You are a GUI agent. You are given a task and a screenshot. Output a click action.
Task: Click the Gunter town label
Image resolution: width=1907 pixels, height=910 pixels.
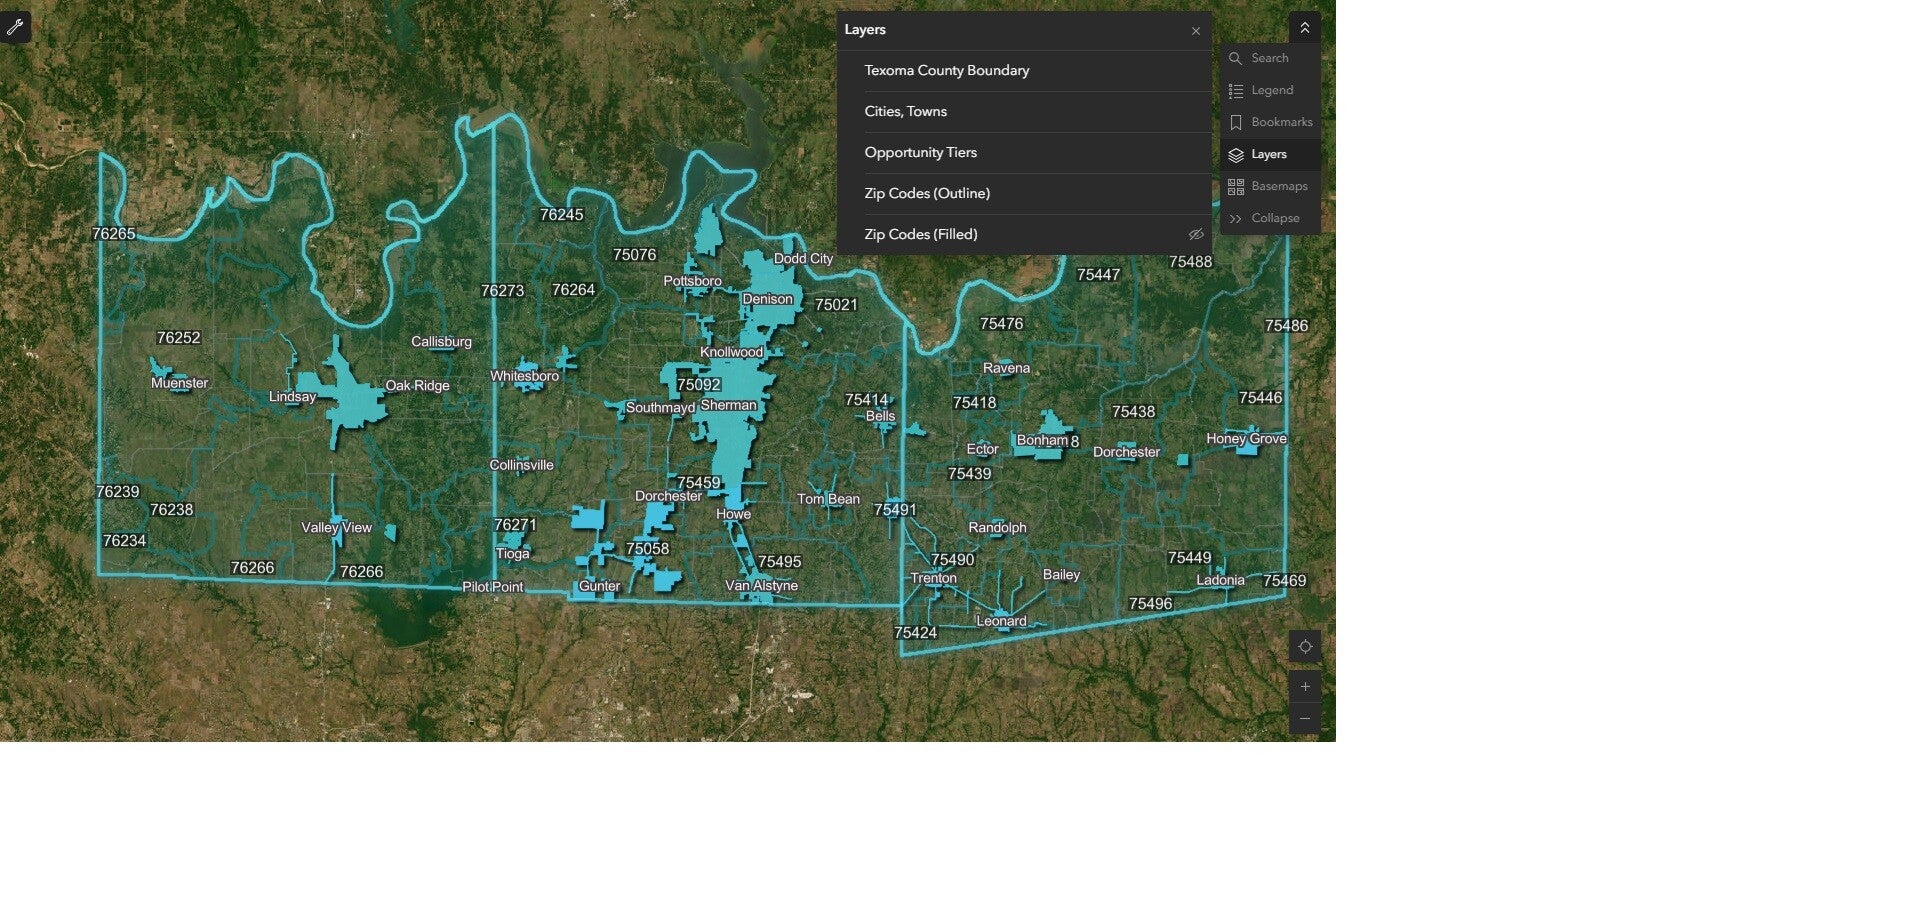click(599, 586)
